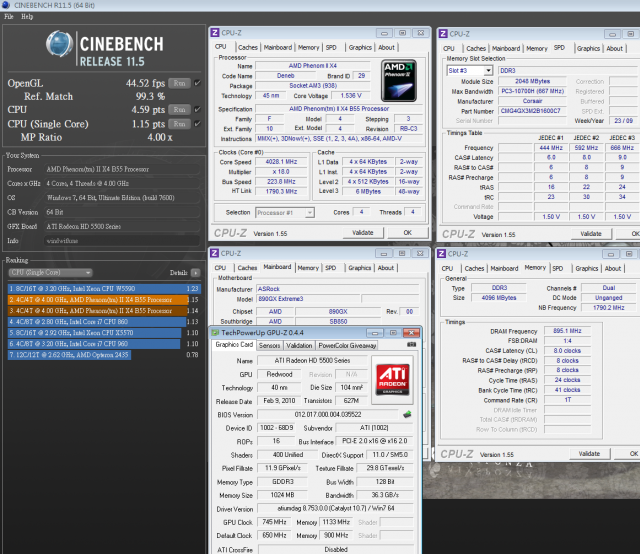Click the Corsair manufacturer value in SPD
The width and height of the screenshot is (640, 554).
pos(532,101)
